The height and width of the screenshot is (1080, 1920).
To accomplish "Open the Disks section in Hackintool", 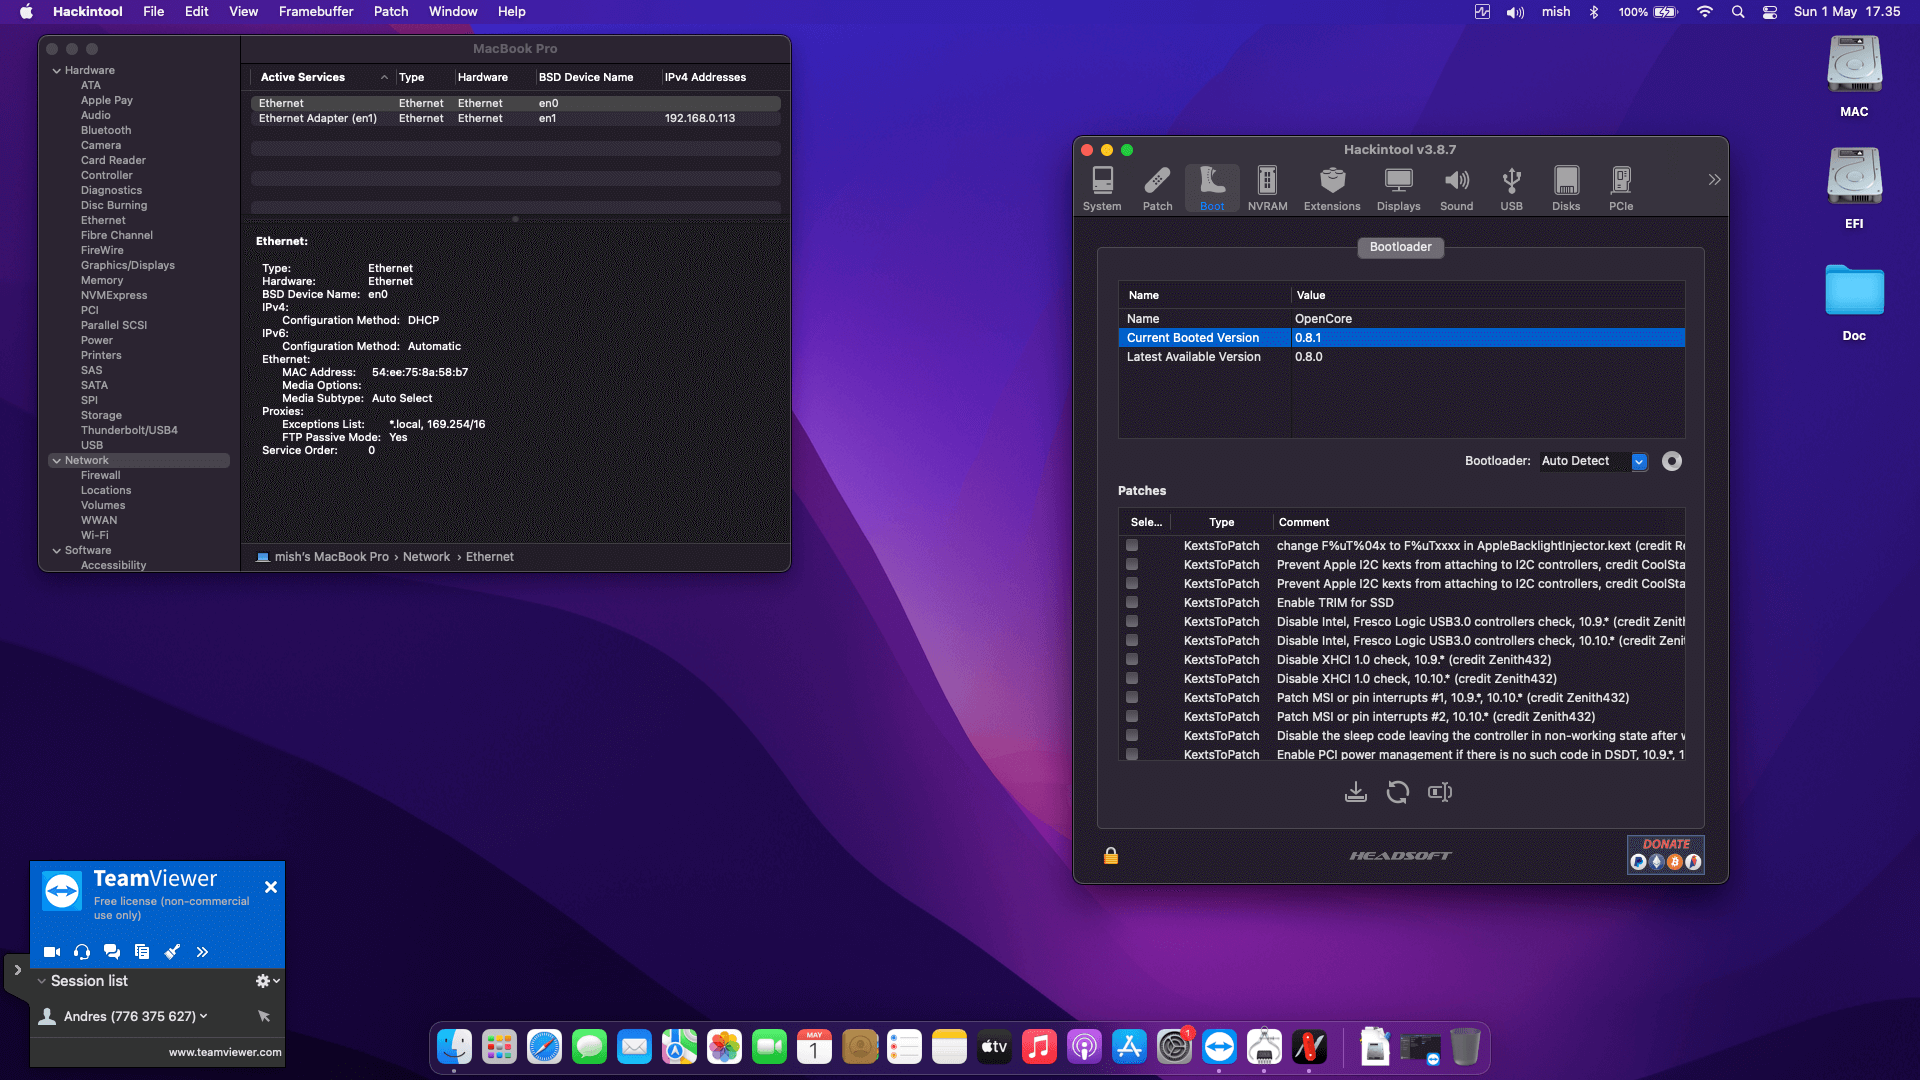I will tap(1566, 189).
